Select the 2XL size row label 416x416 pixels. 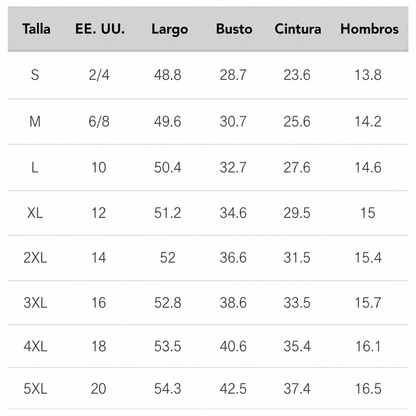(x=35, y=258)
